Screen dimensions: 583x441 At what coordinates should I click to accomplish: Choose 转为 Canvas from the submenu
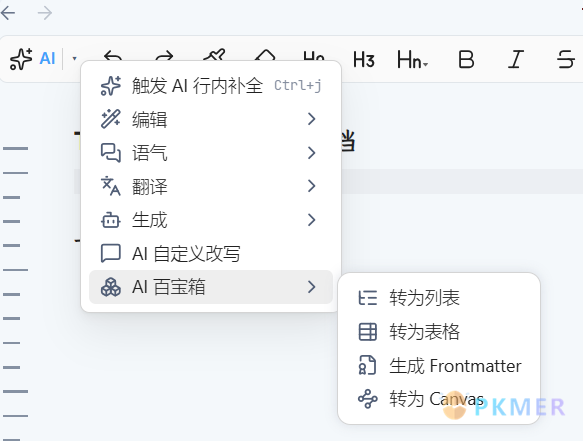439,399
